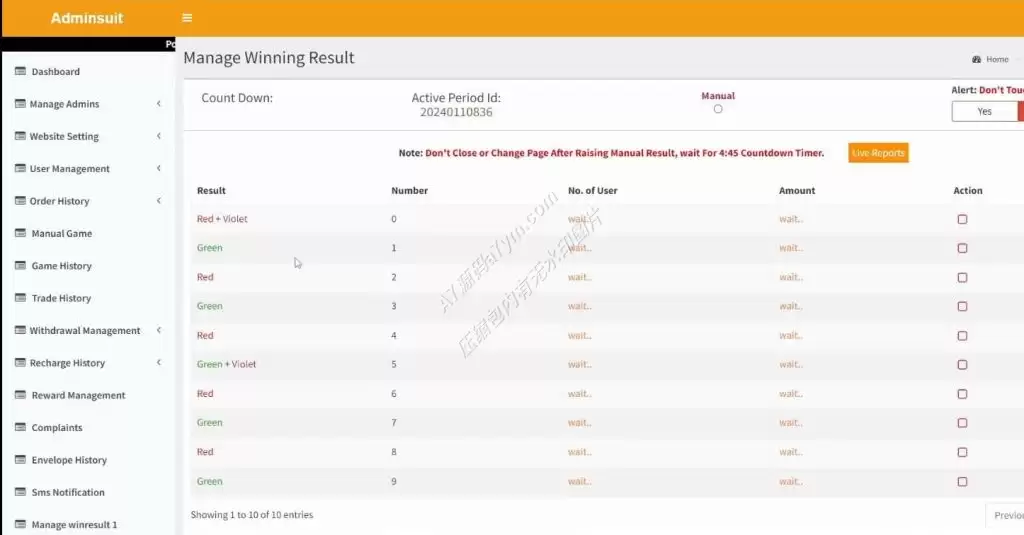Check the action box for number 0
The width and height of the screenshot is (1024, 535).
coord(962,219)
